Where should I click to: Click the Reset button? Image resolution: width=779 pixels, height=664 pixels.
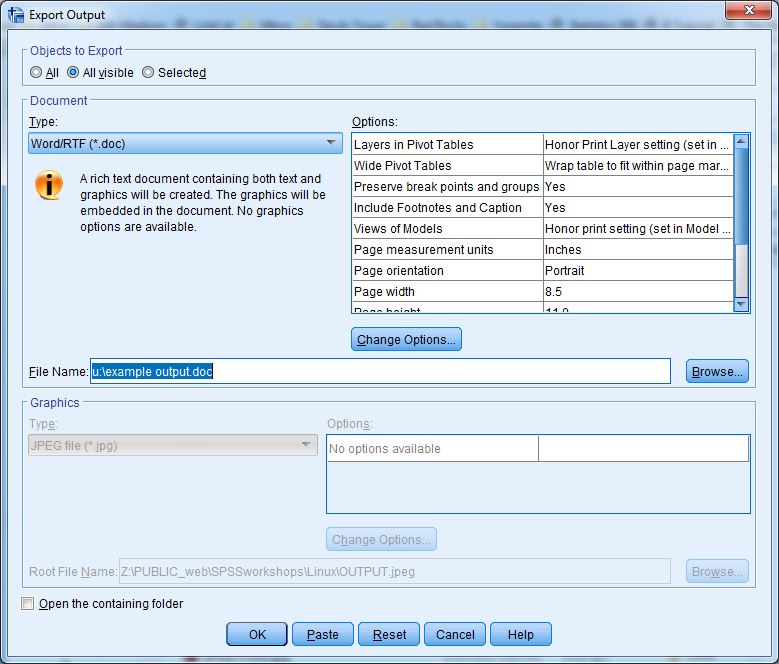pos(389,634)
